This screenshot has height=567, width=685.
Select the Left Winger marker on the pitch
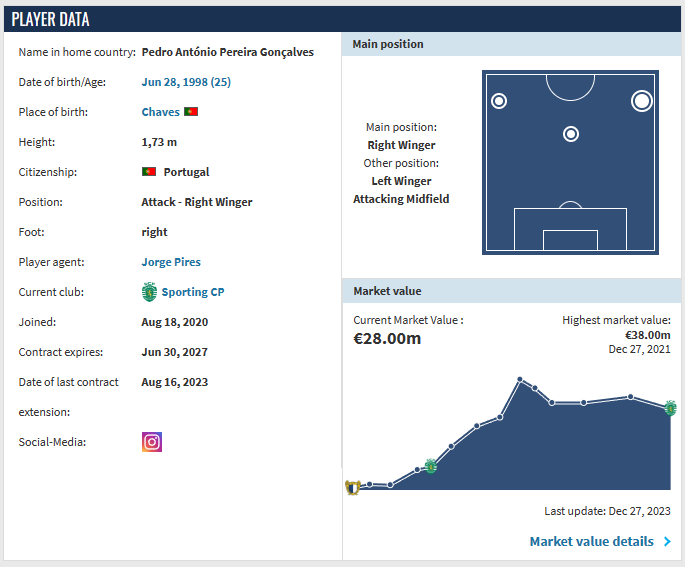(499, 101)
